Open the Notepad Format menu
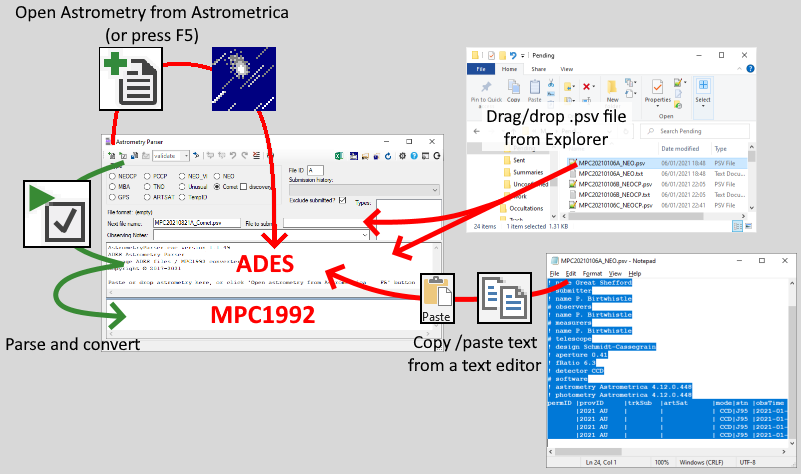Image resolution: width=801 pixels, height=474 pixels. (593, 274)
